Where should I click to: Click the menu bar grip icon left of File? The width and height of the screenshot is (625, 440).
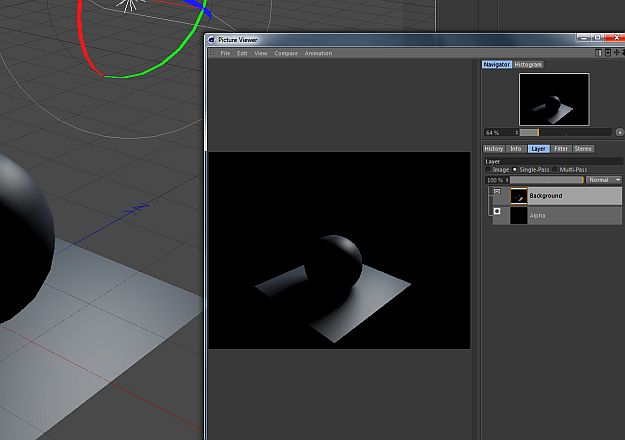click(213, 53)
